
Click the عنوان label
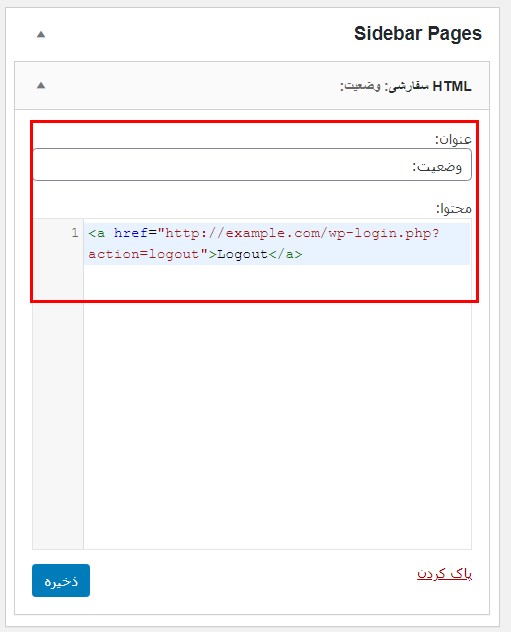tap(453, 139)
